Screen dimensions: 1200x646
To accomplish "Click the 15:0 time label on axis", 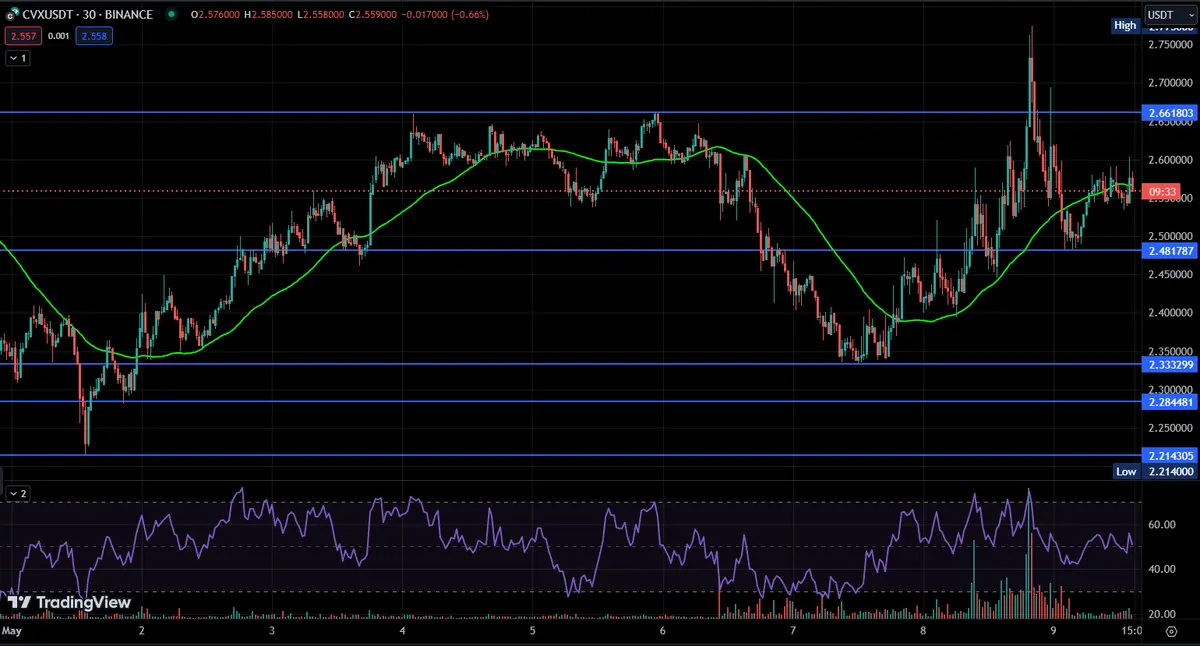I will pos(1132,632).
